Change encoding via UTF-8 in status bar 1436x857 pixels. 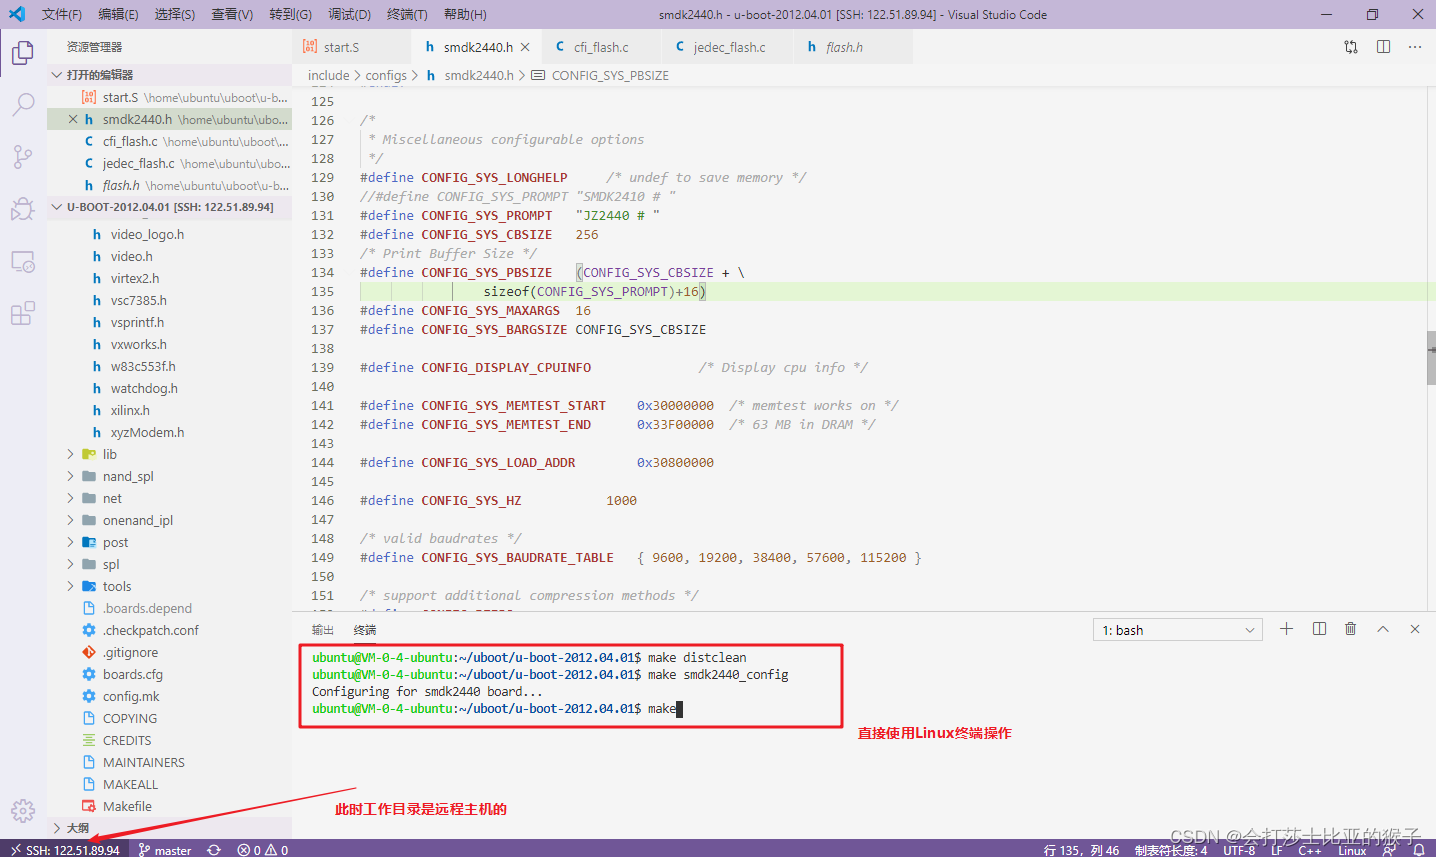pos(1239,850)
